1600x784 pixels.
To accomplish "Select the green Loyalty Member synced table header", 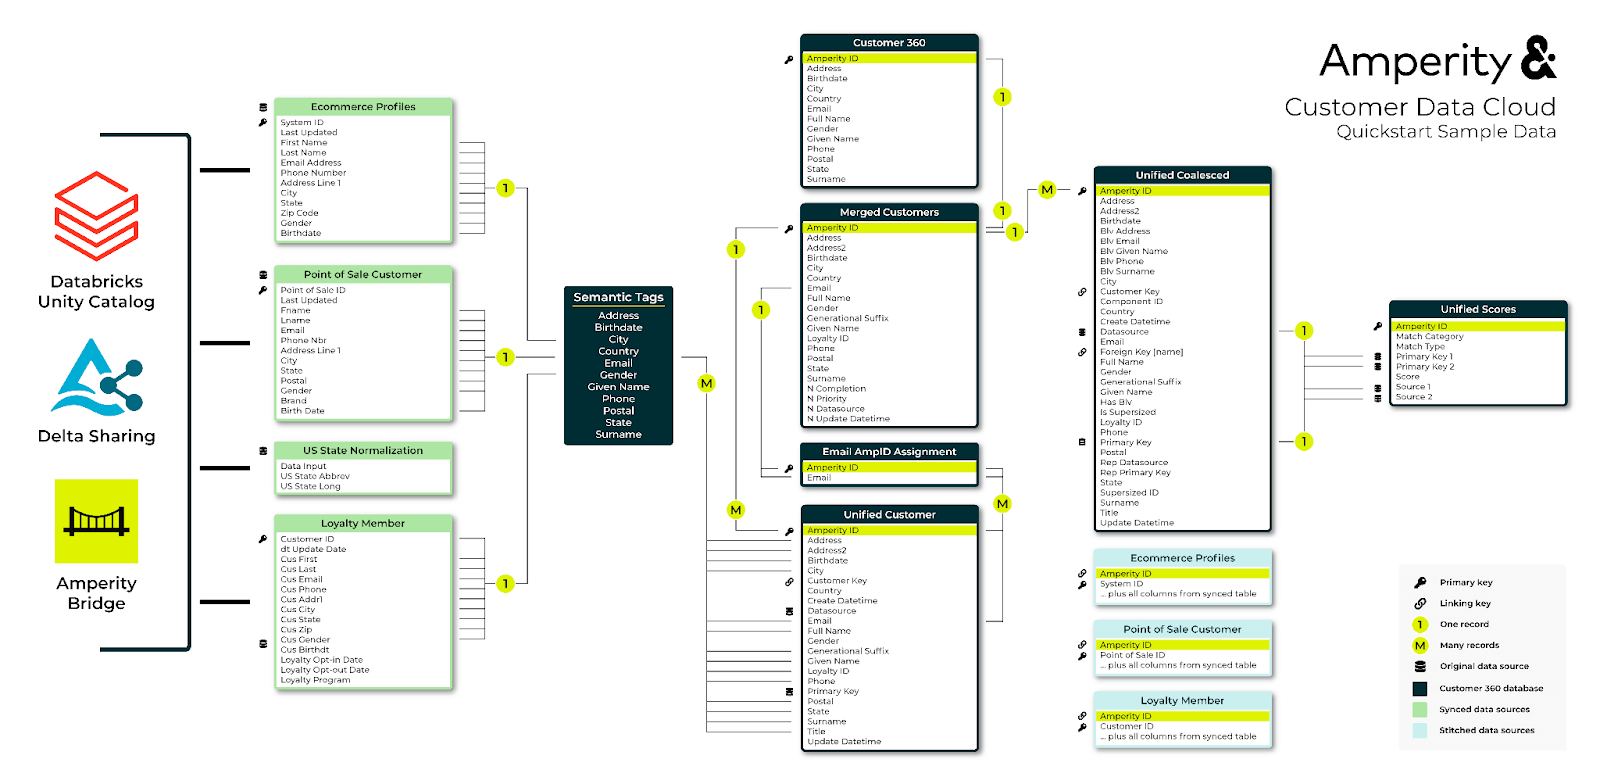I will [363, 524].
